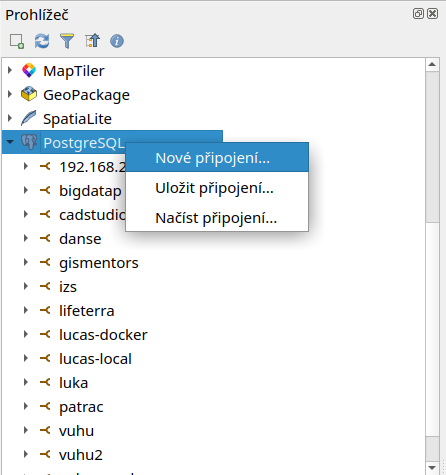Select the danse connection
The image size is (446, 475).
click(x=80, y=239)
